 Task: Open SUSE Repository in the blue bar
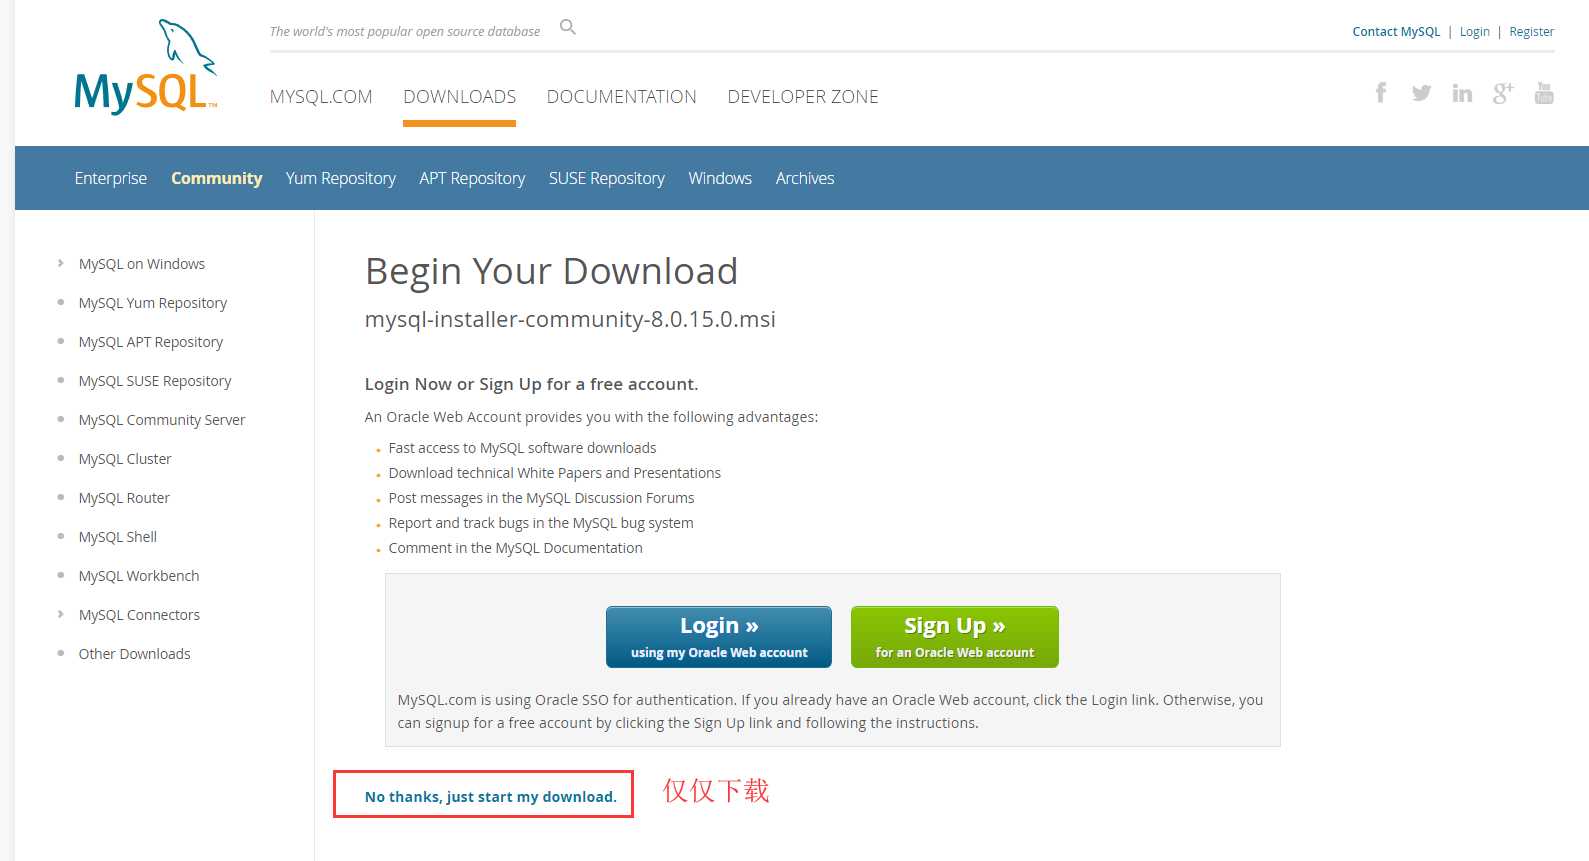pyautogui.click(x=607, y=178)
